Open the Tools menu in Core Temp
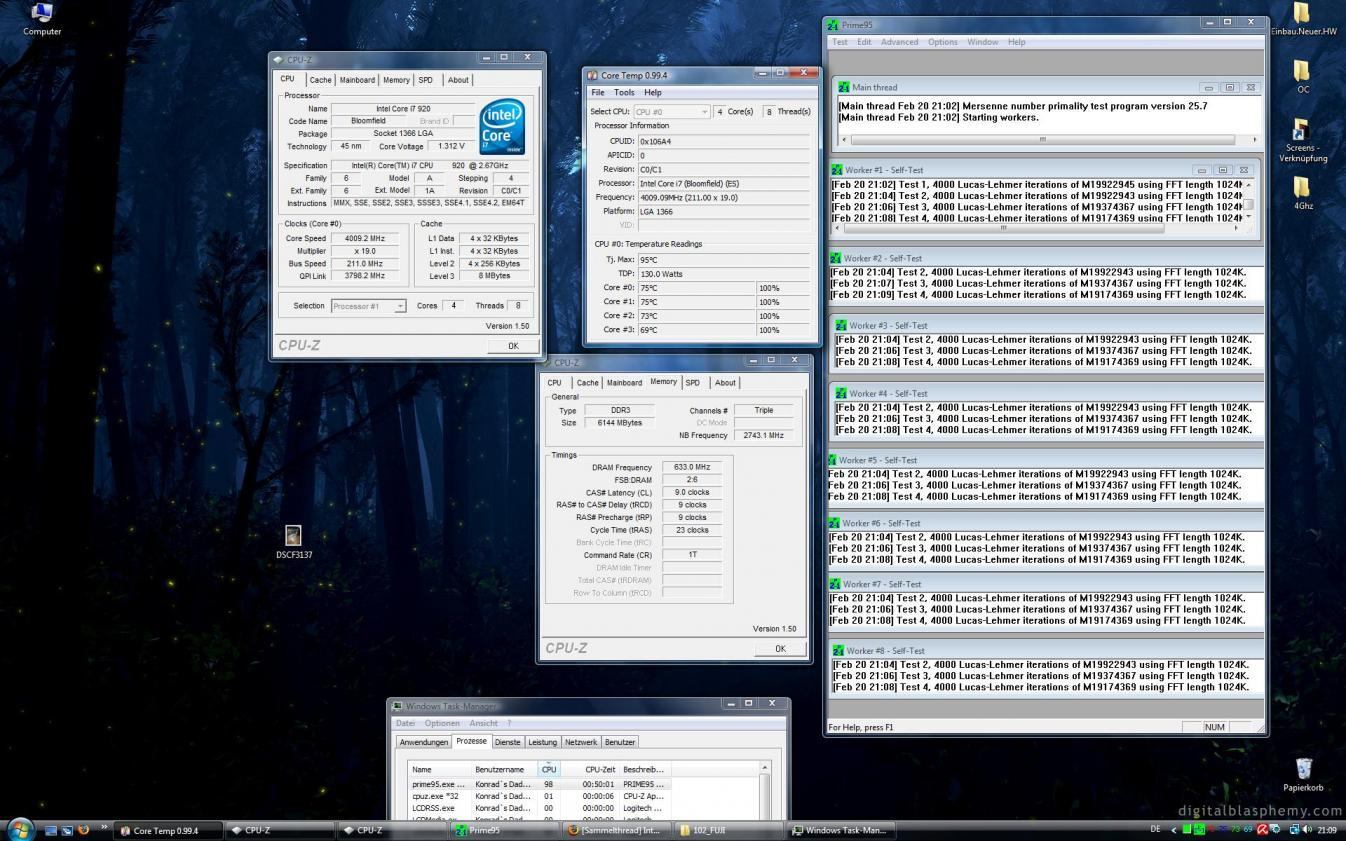 pos(624,92)
